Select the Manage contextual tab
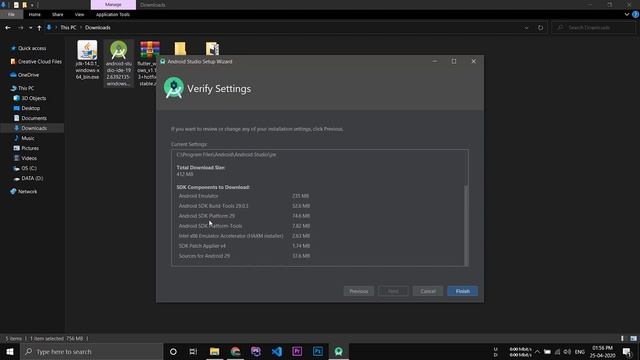640x360 pixels. coord(113,4)
